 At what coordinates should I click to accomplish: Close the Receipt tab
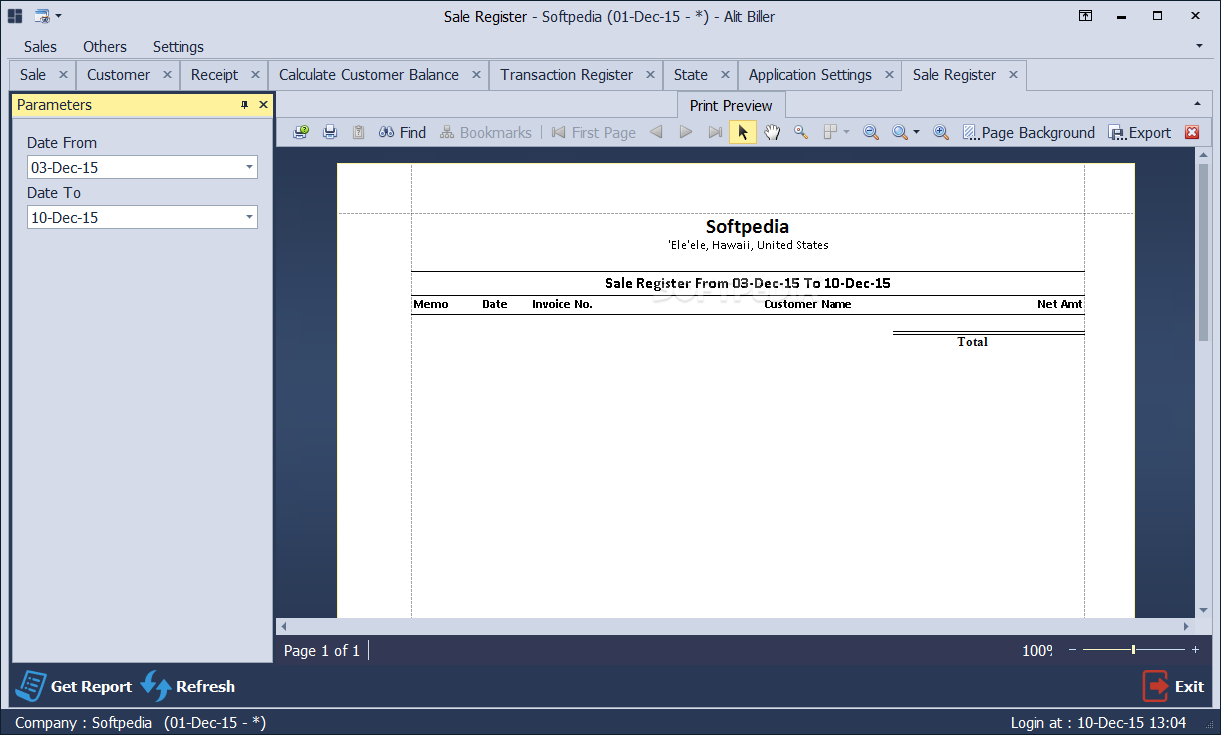pos(255,75)
